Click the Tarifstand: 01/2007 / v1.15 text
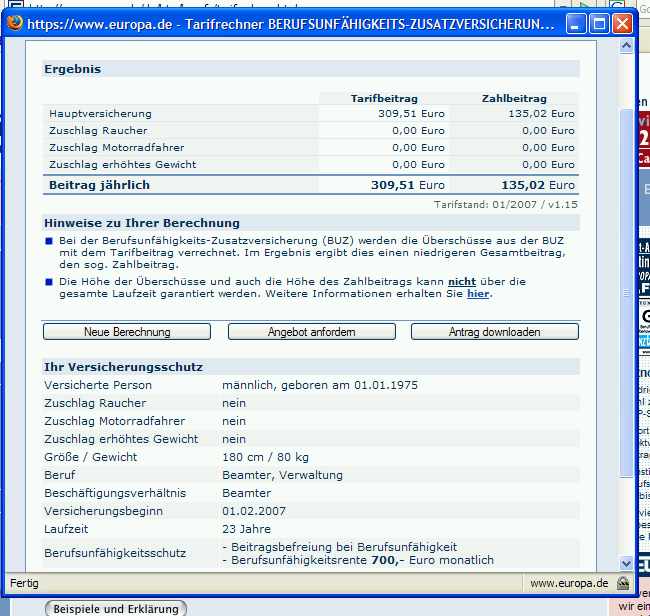 506,205
